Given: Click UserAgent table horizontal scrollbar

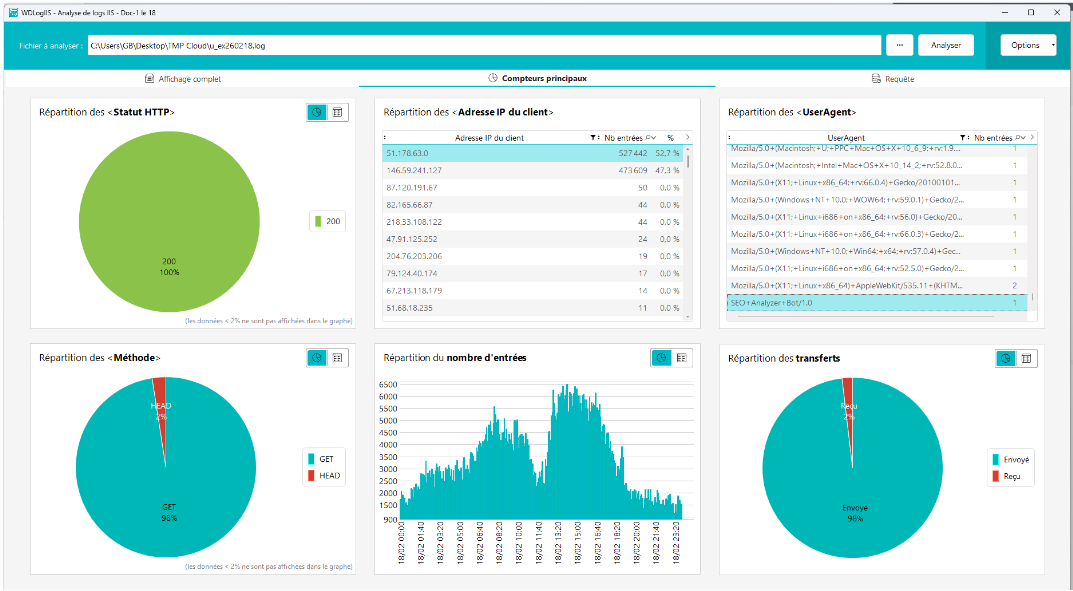Looking at the screenshot, I should tap(866, 317).
